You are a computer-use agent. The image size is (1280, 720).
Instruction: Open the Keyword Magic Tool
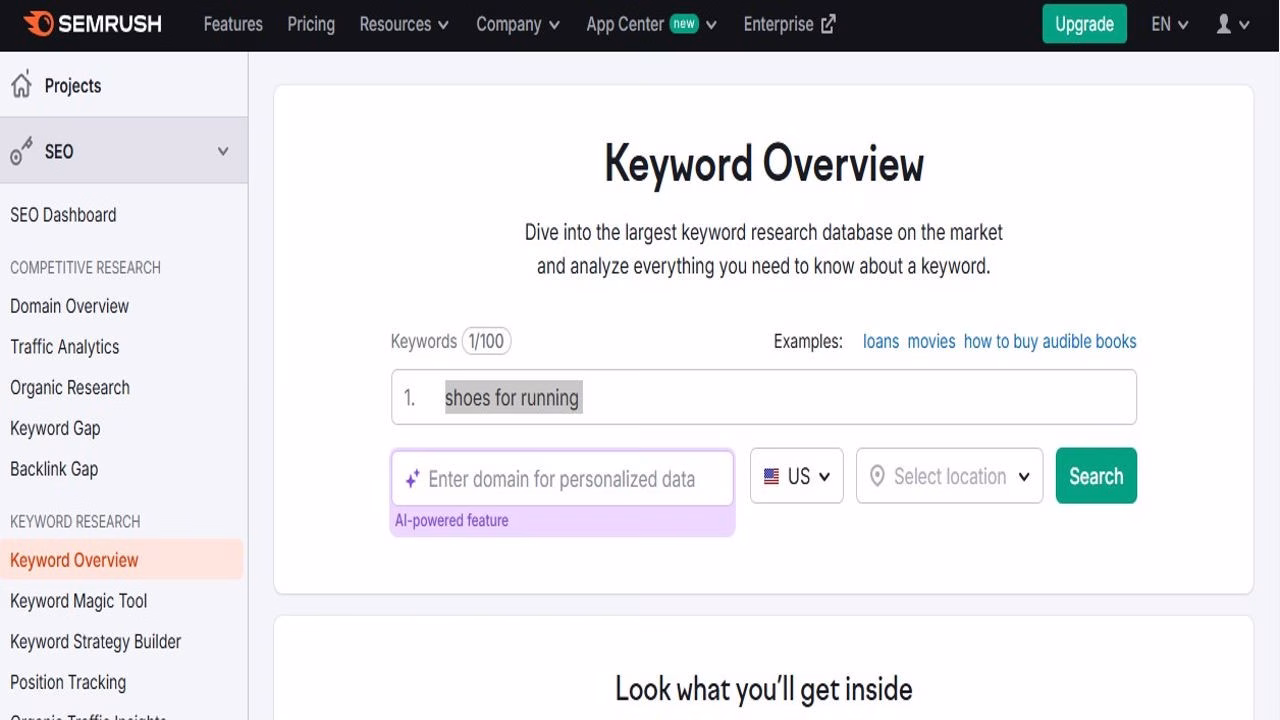tap(78, 600)
